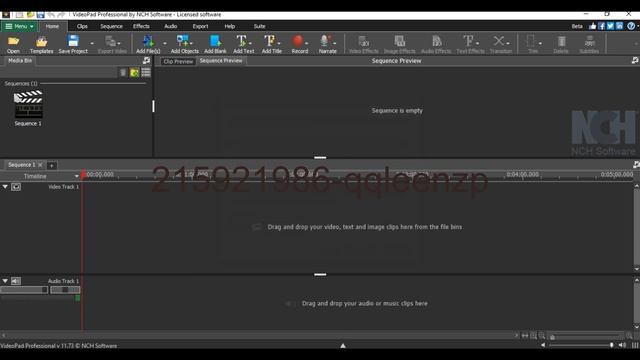
Task: Click the Twitter share icon
Action: [610, 26]
